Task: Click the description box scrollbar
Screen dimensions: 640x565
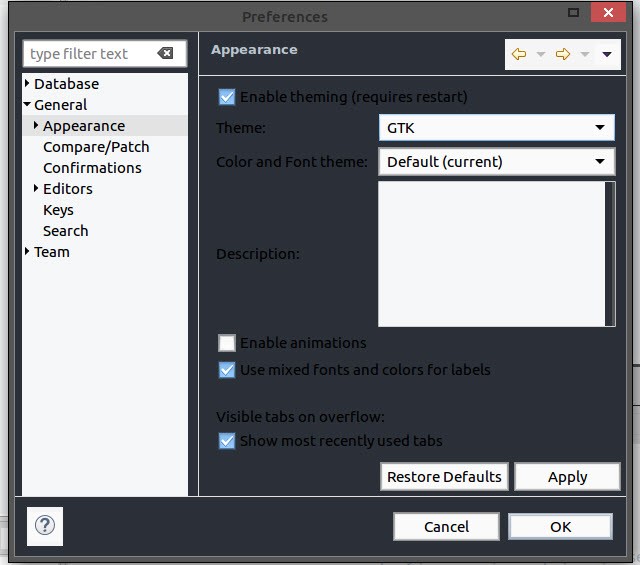Action: click(610, 254)
